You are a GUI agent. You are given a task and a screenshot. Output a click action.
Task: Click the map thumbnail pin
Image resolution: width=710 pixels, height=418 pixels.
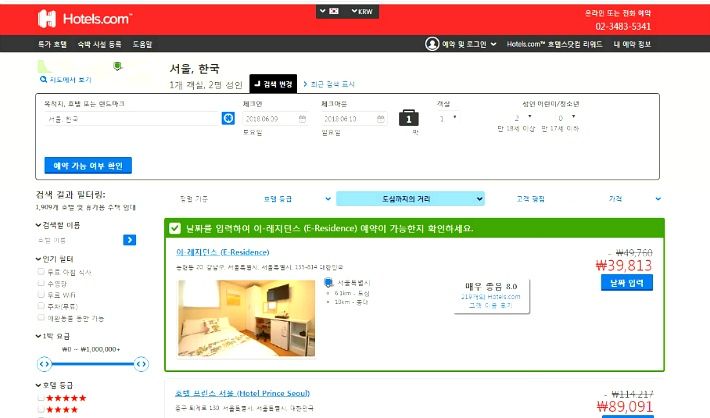(x=117, y=67)
